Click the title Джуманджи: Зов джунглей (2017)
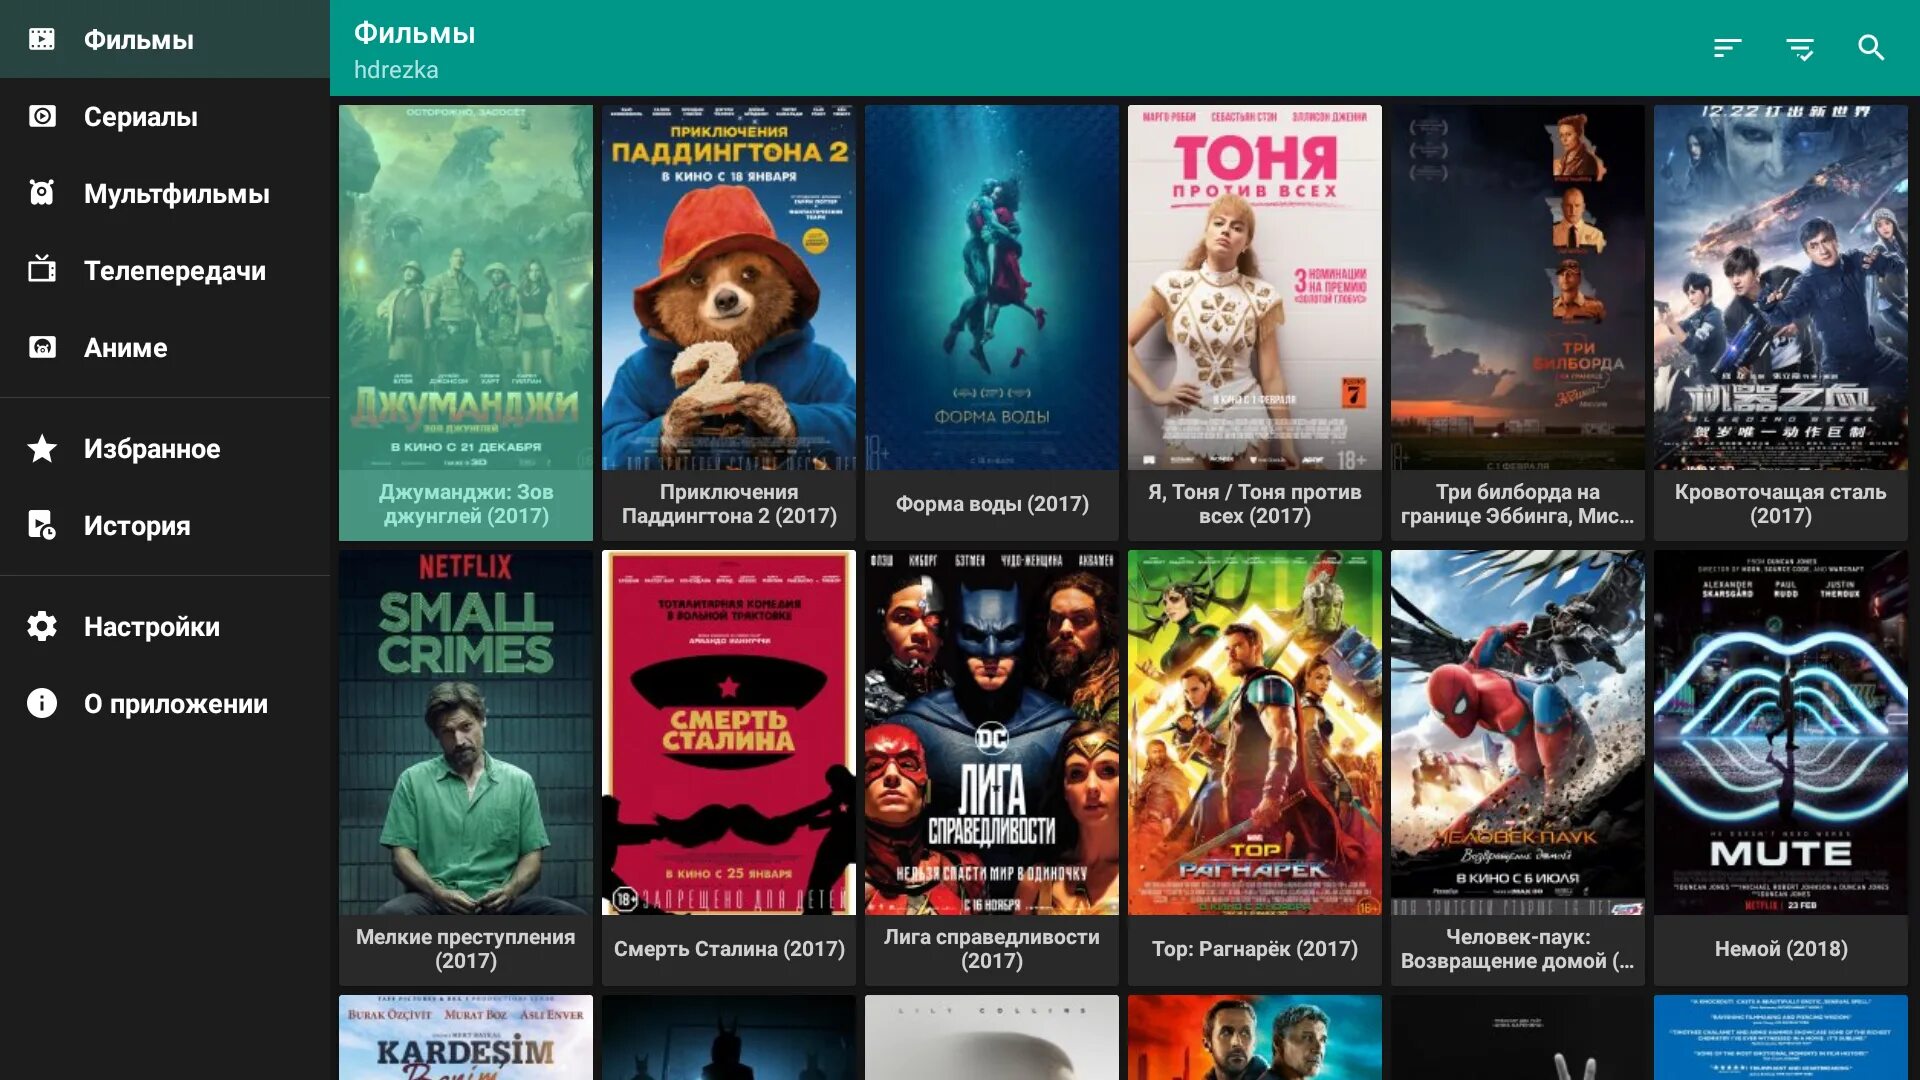Image resolution: width=1920 pixels, height=1080 pixels. coord(466,504)
